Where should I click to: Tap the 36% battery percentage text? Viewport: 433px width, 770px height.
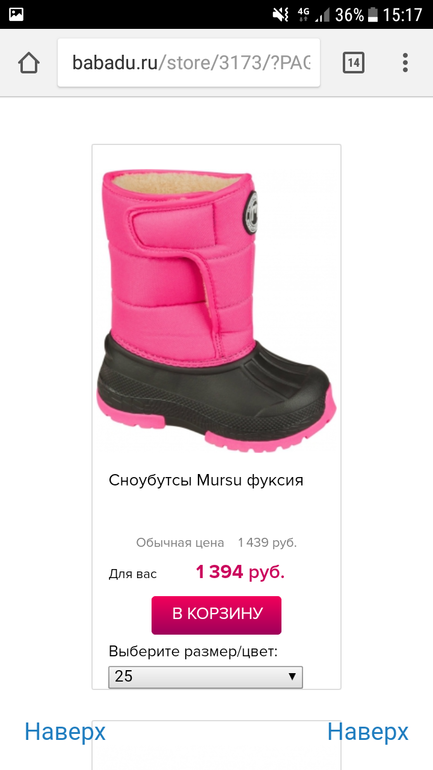(x=350, y=15)
